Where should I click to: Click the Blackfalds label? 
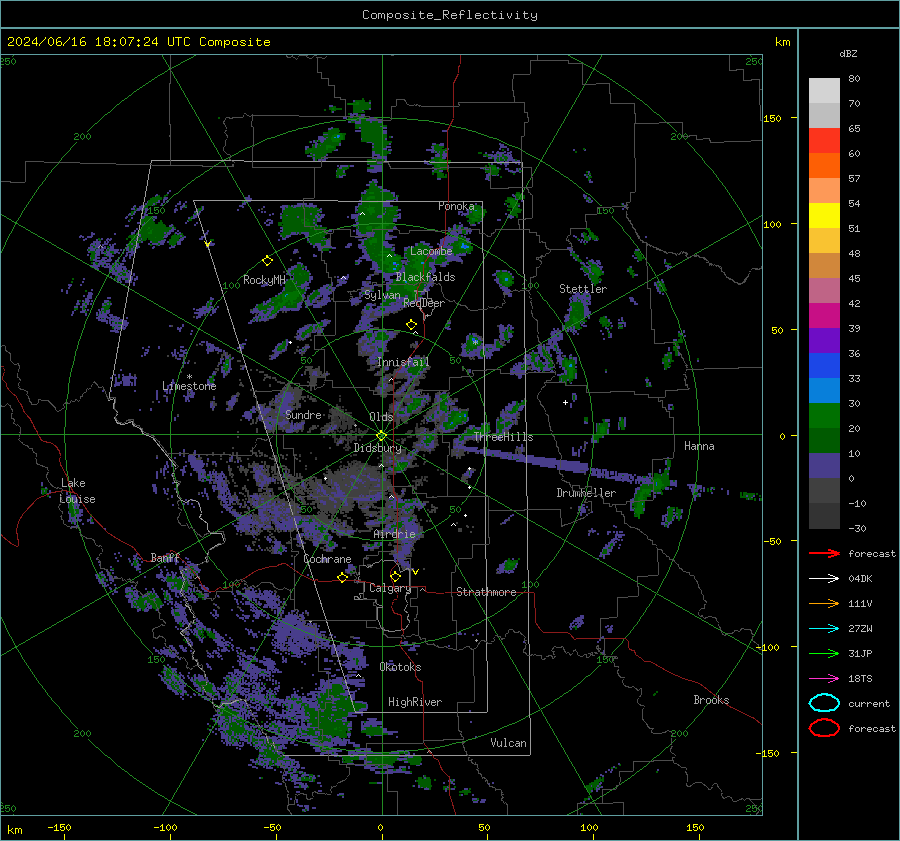pos(425,277)
